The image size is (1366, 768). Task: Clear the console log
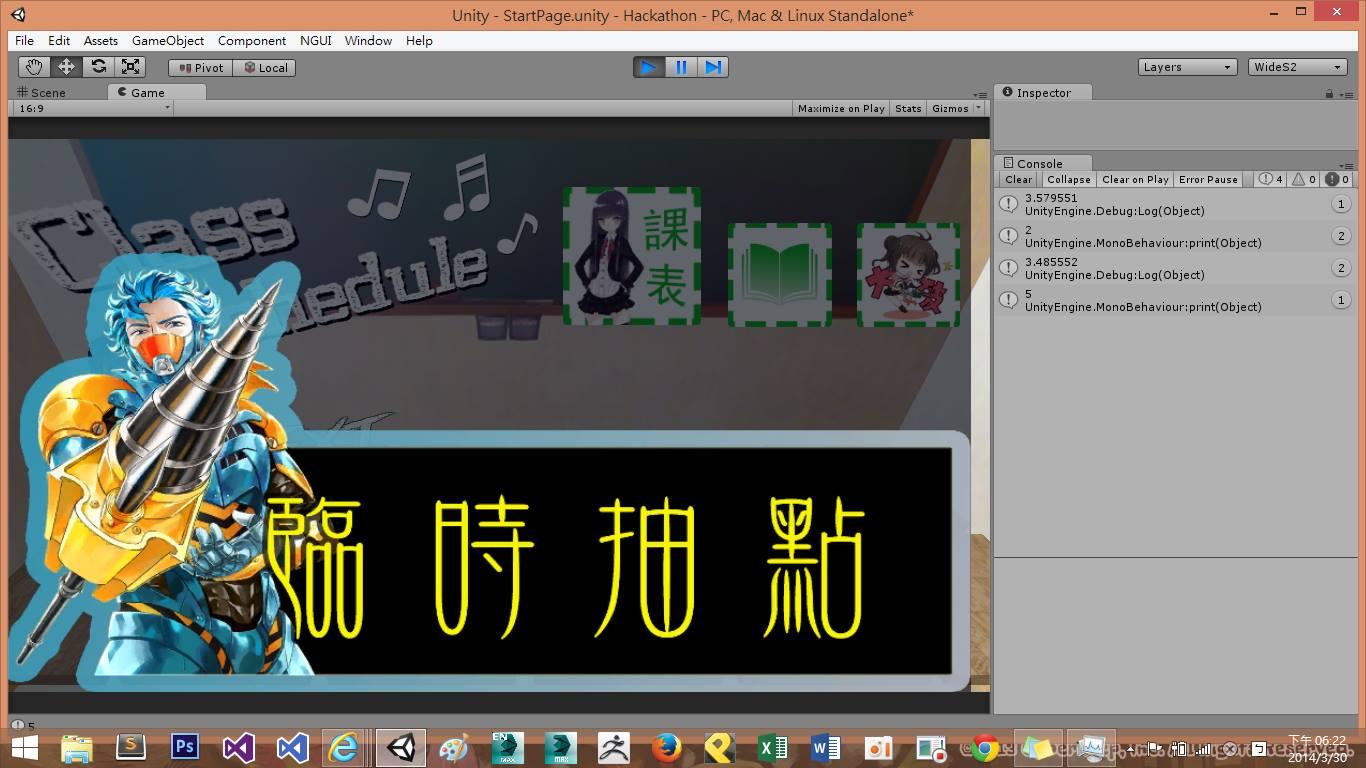(1019, 179)
